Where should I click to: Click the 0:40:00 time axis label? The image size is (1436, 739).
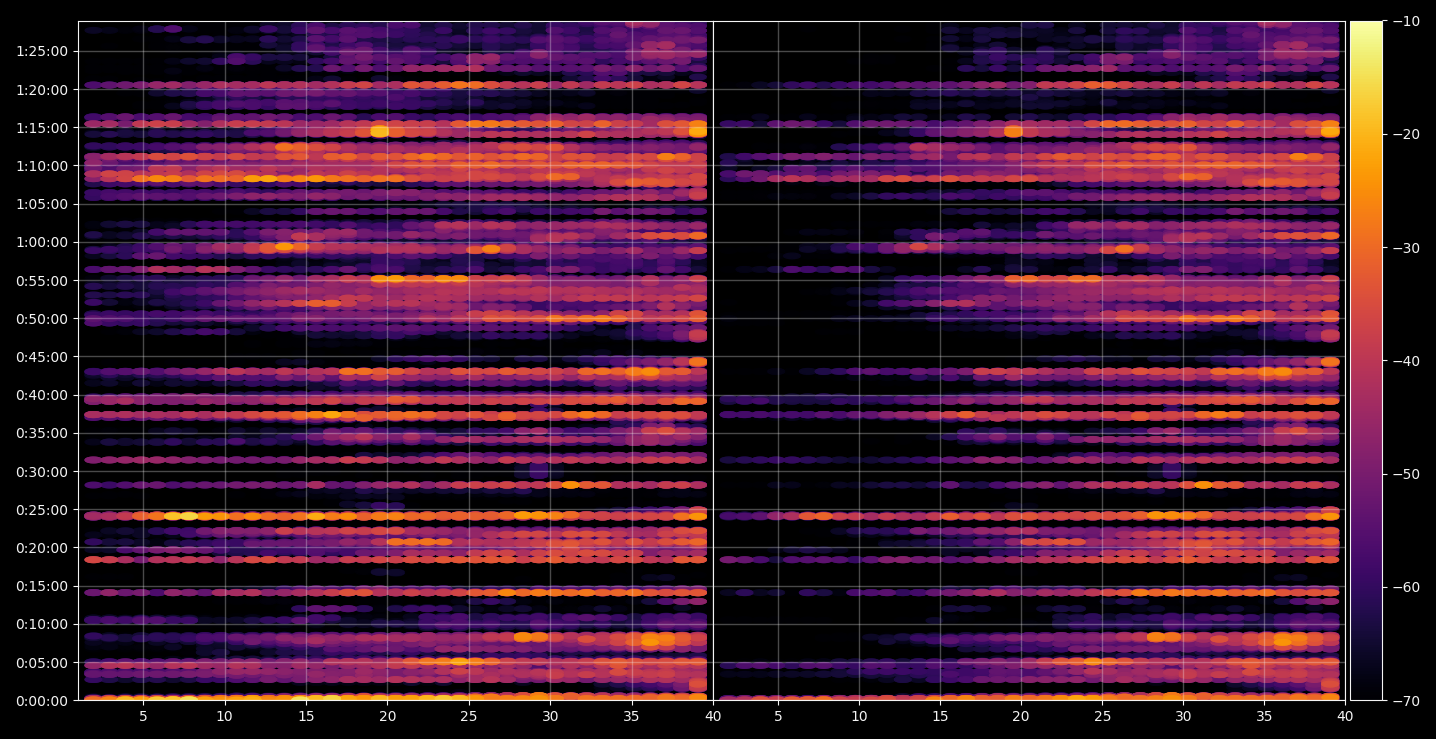[x=42, y=395]
